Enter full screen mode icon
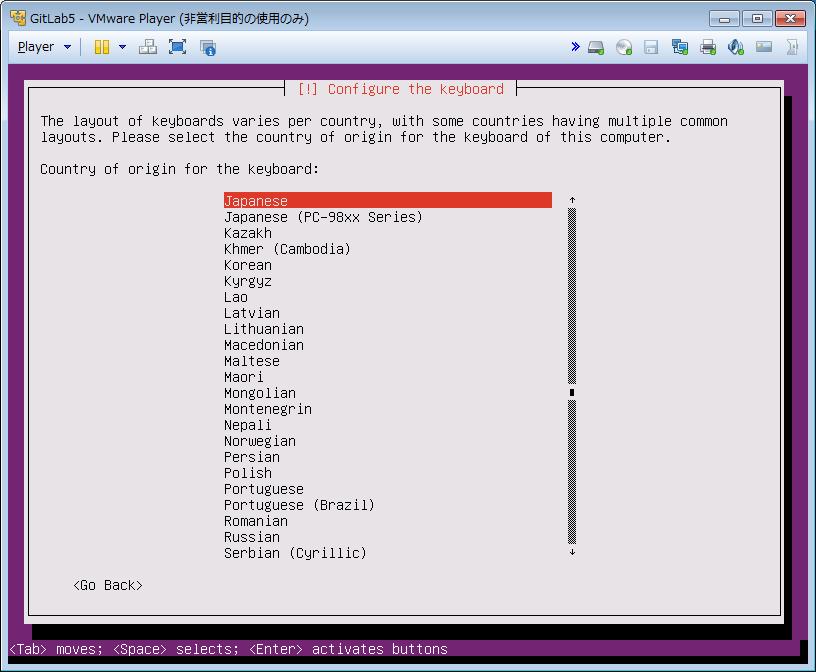816x672 pixels. [177, 47]
